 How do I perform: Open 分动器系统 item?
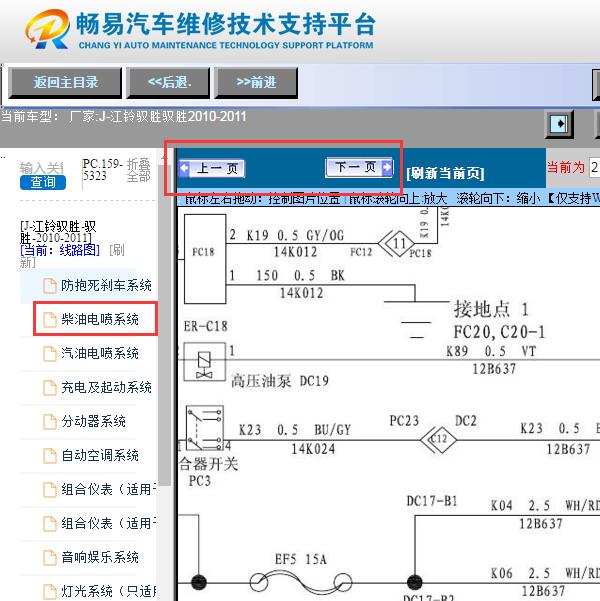[94, 422]
